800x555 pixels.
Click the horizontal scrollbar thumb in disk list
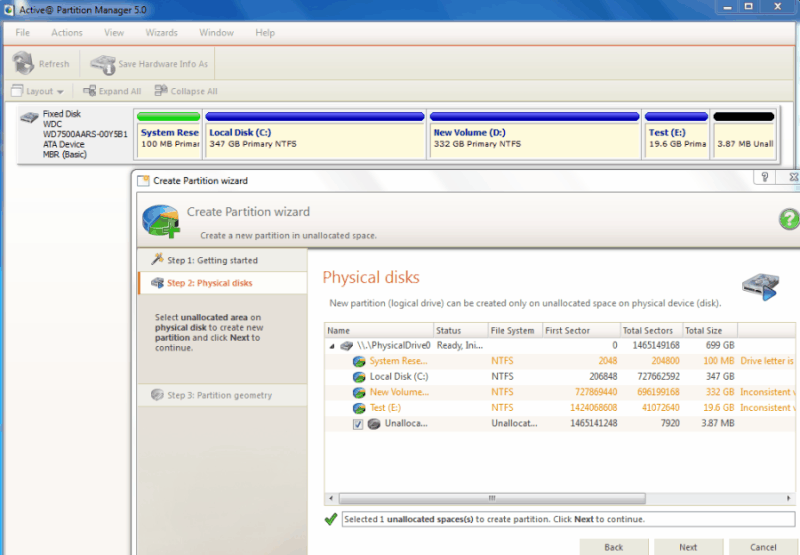pyautogui.click(x=492, y=498)
